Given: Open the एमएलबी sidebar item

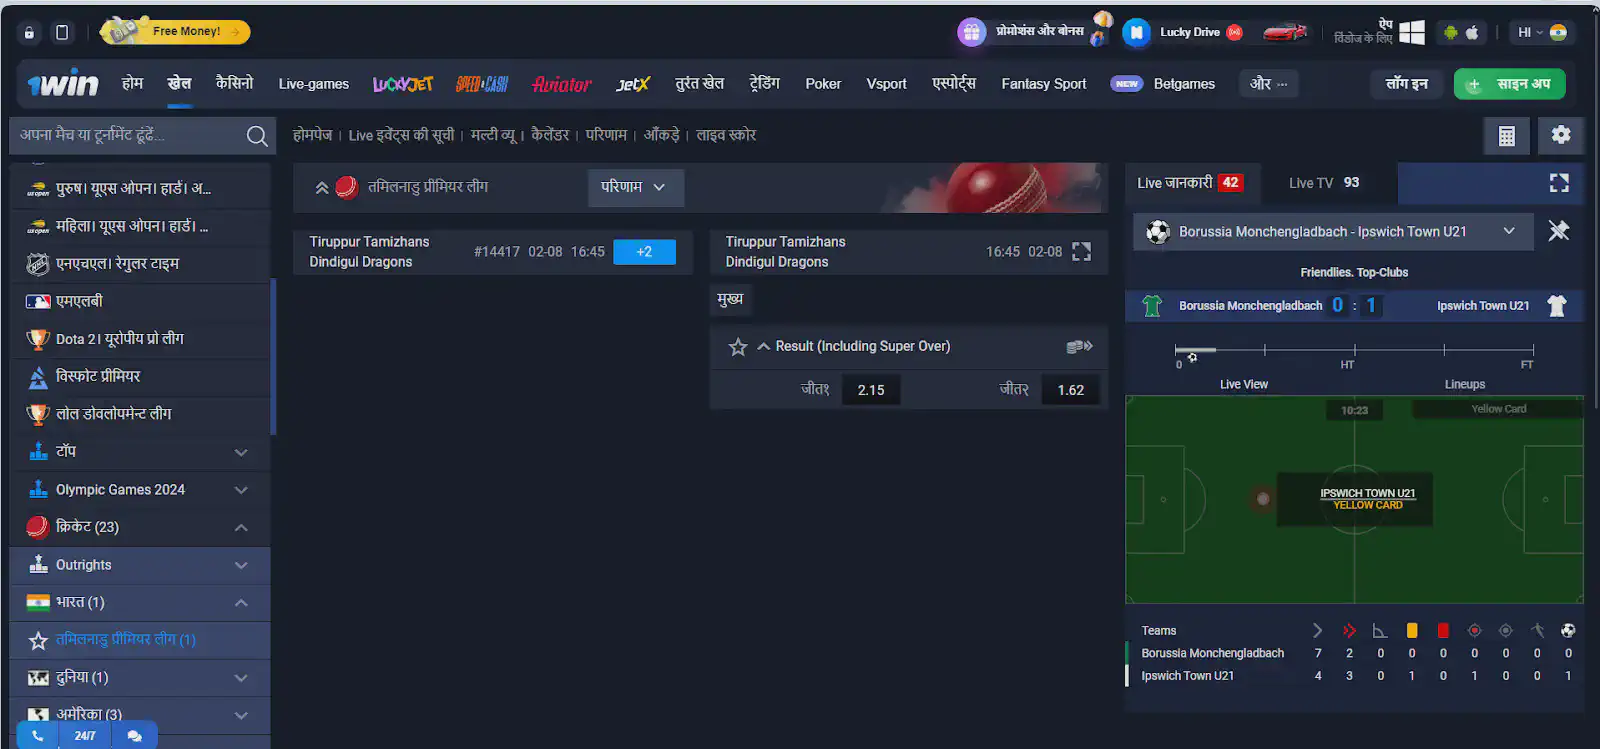Looking at the screenshot, I should tap(140, 301).
